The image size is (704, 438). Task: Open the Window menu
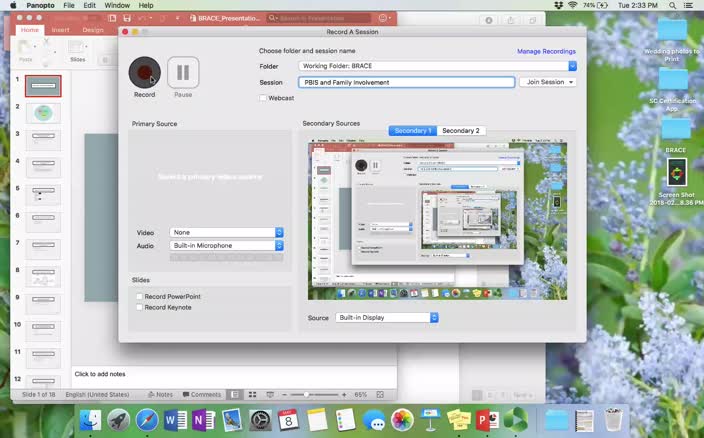click(x=117, y=5)
